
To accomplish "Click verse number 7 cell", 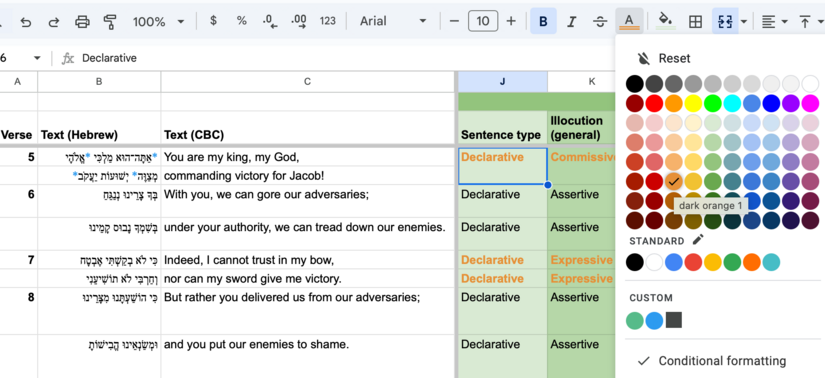I will click(18, 260).
